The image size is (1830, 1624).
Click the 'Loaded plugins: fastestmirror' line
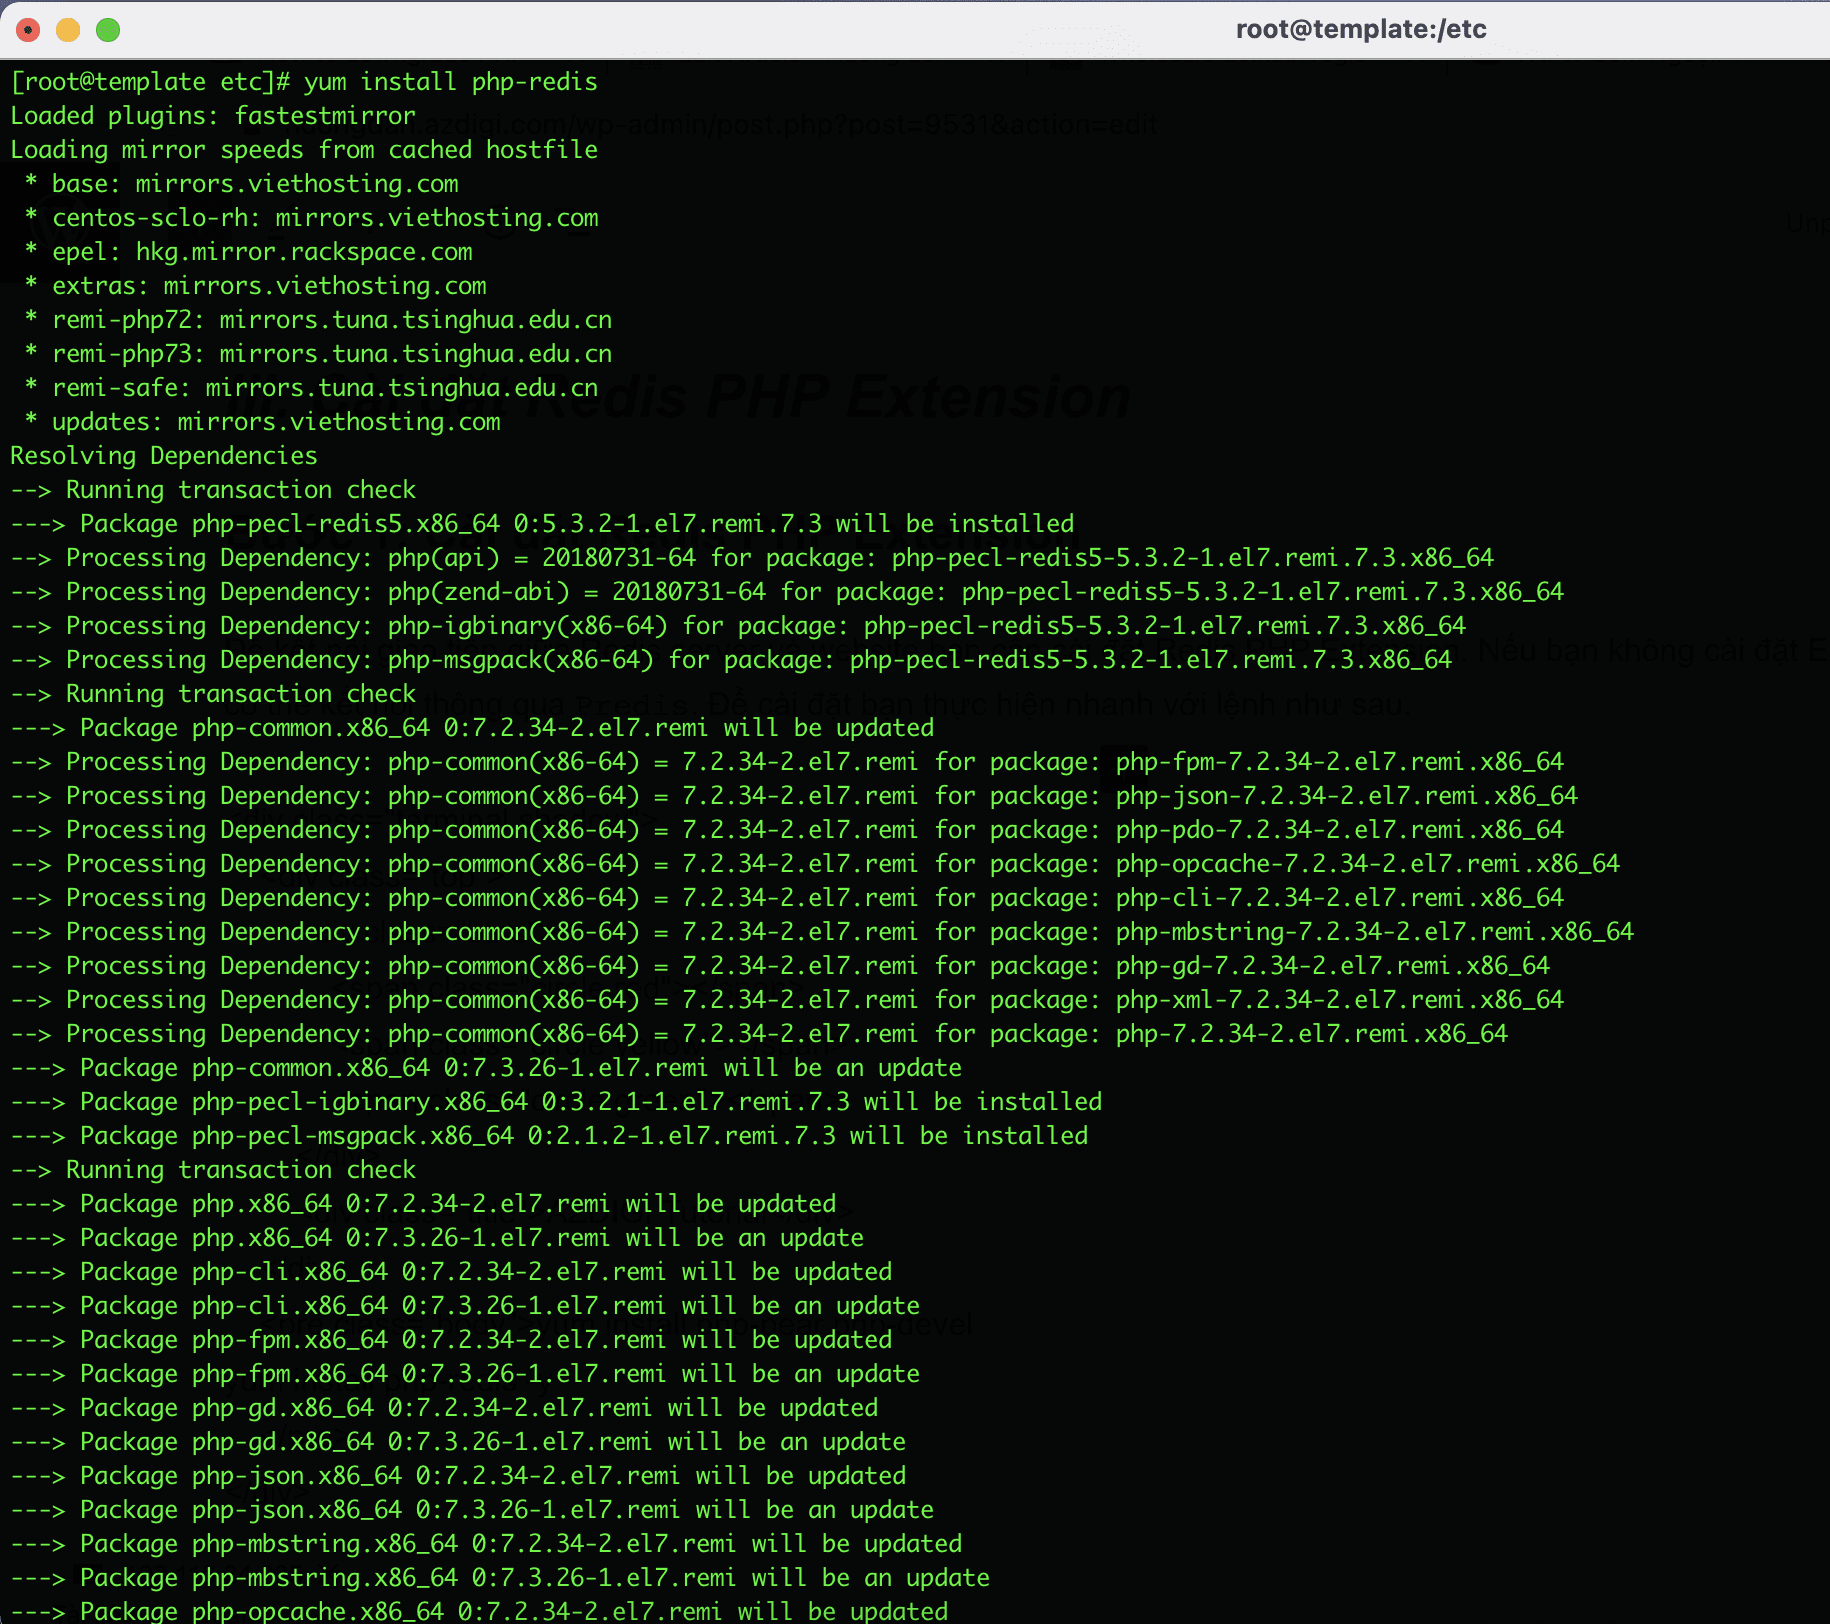(x=212, y=116)
